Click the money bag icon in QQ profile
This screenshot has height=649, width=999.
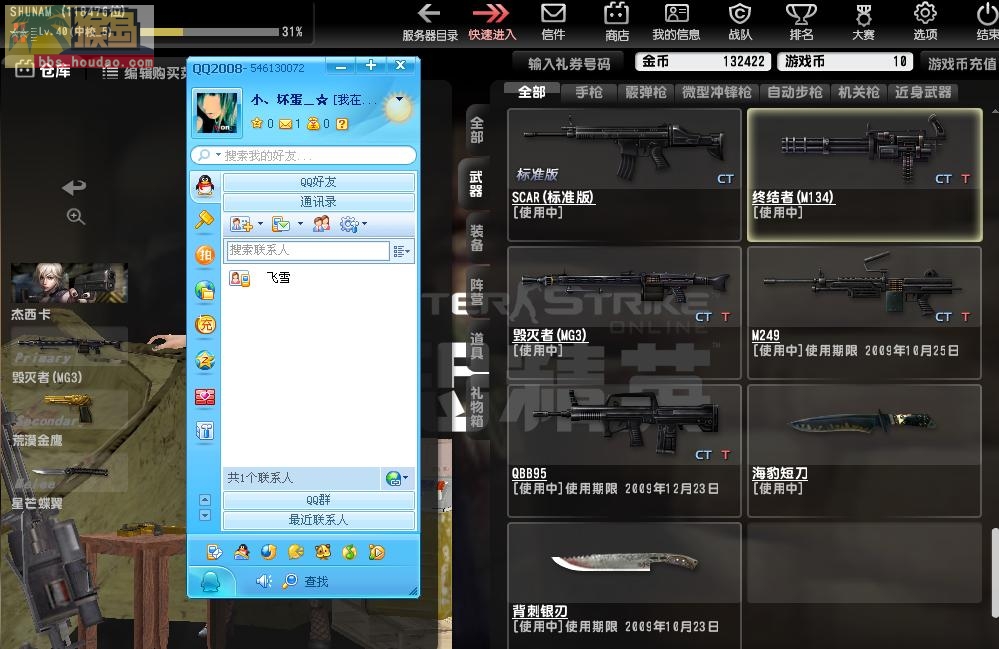313,124
